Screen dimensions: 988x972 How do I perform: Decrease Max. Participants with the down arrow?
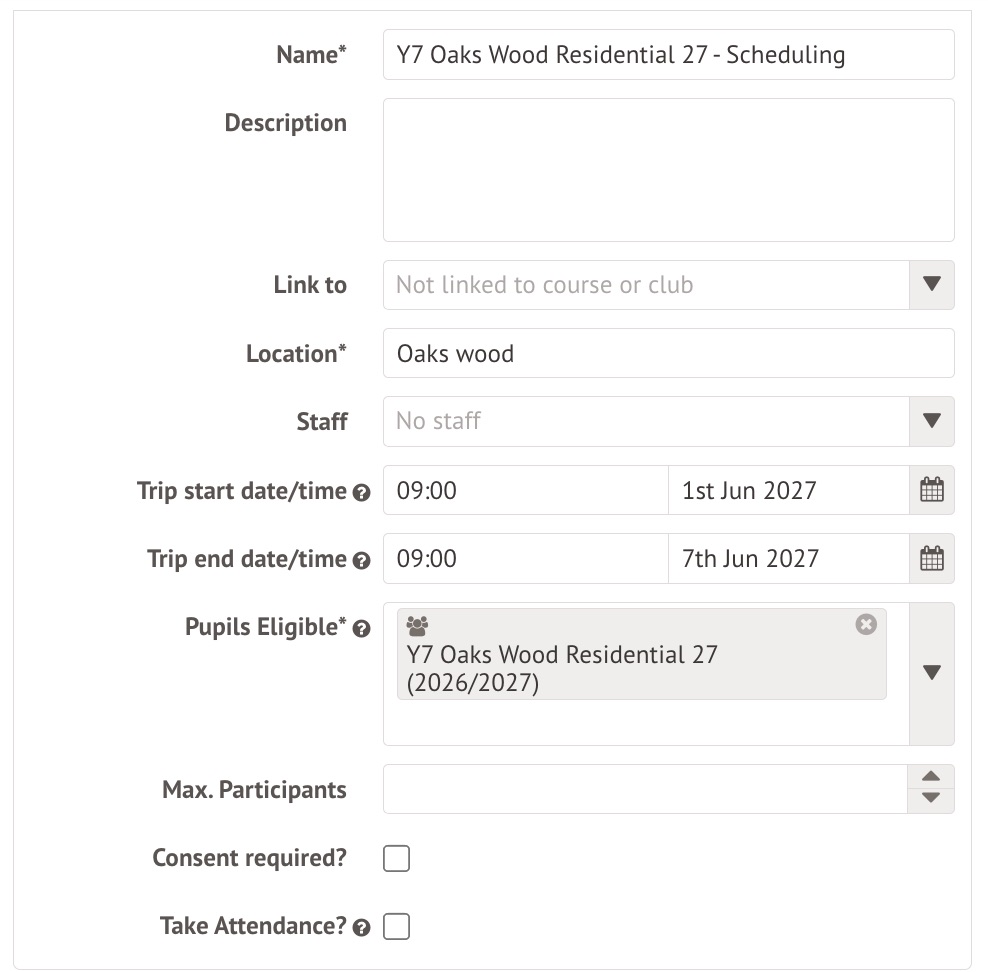(931, 798)
